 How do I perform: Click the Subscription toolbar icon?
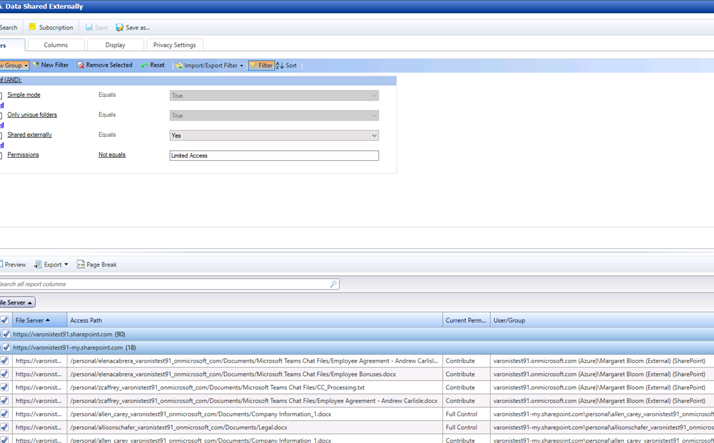pos(33,28)
